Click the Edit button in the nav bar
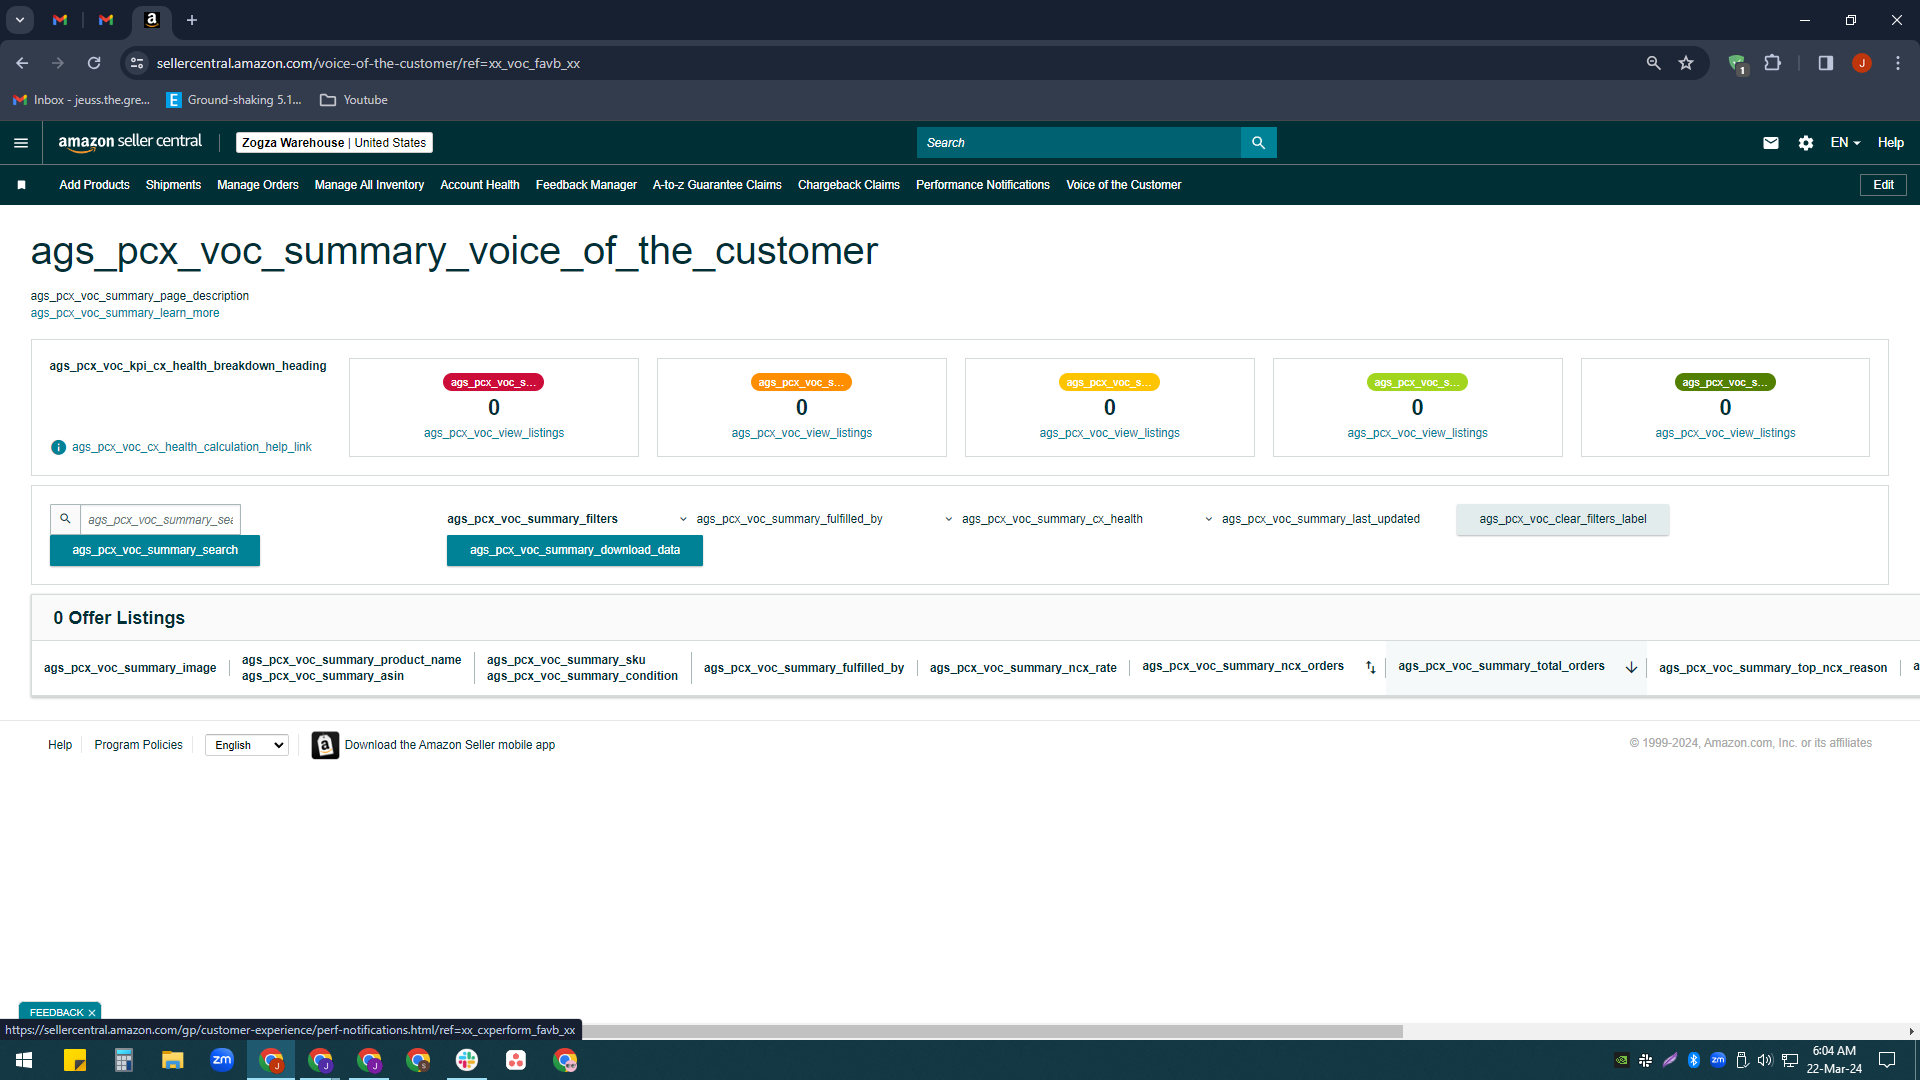The width and height of the screenshot is (1920, 1080). [1883, 185]
